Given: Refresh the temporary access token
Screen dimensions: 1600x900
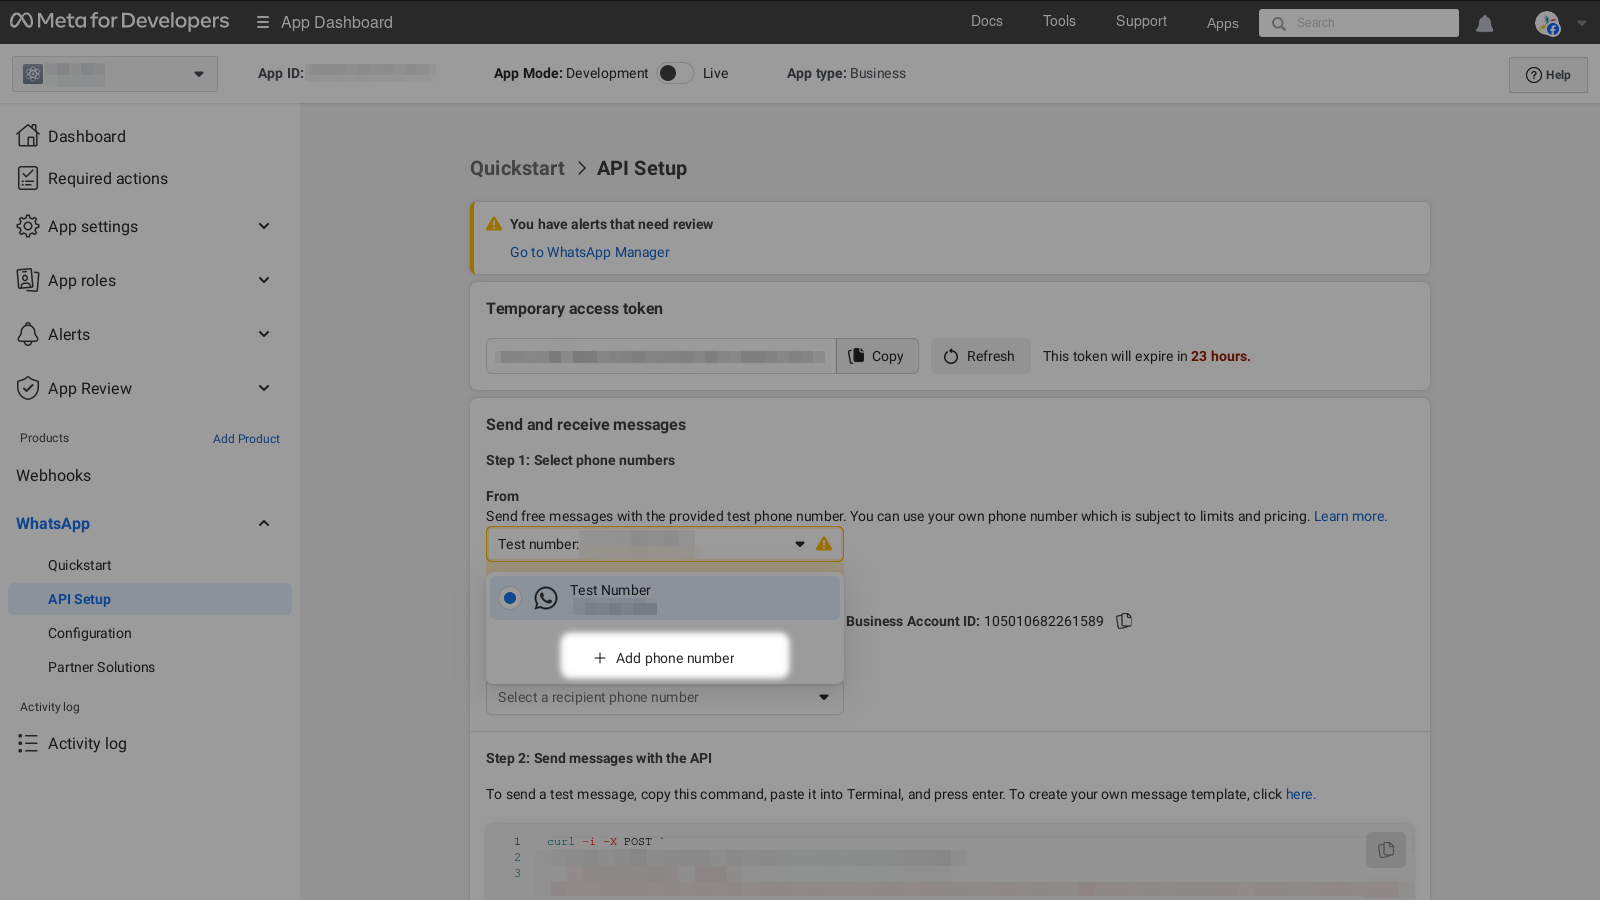Looking at the screenshot, I should [980, 356].
